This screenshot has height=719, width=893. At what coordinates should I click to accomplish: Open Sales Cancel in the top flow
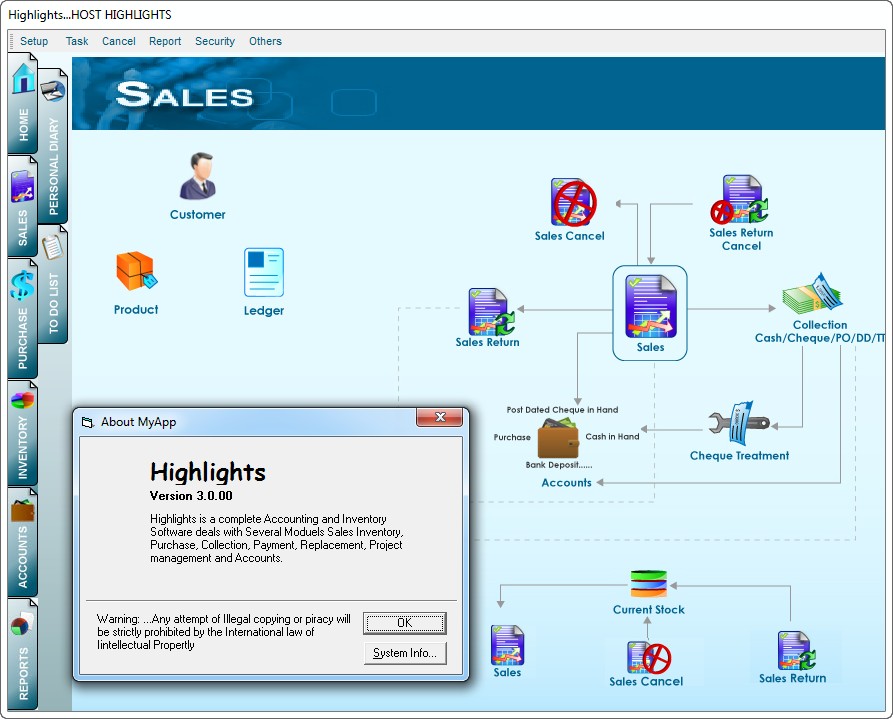[573, 202]
